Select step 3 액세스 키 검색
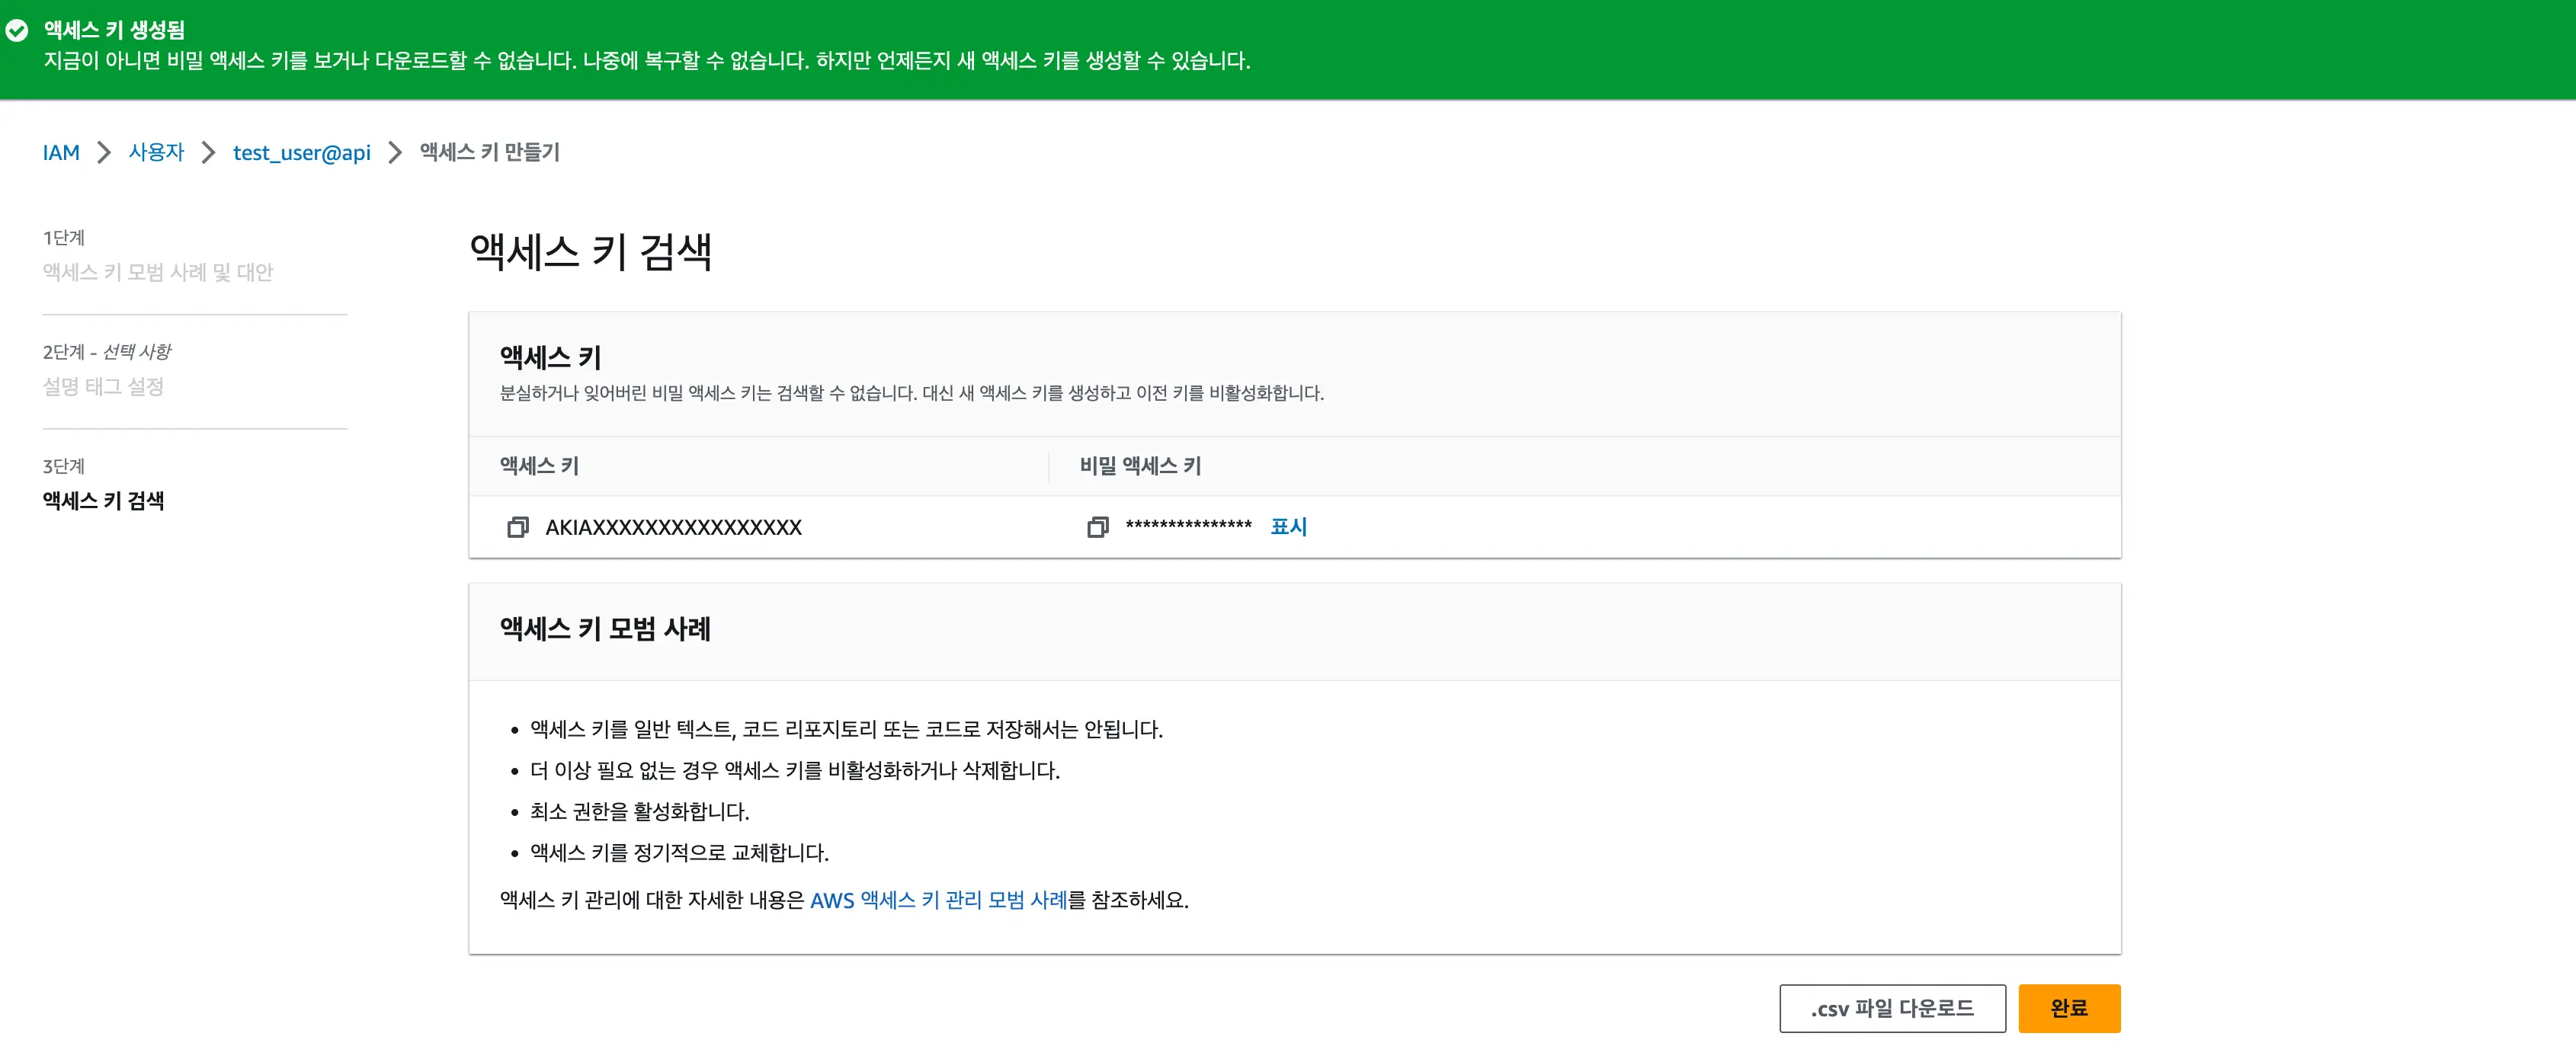This screenshot has height=1062, width=2576. [103, 500]
